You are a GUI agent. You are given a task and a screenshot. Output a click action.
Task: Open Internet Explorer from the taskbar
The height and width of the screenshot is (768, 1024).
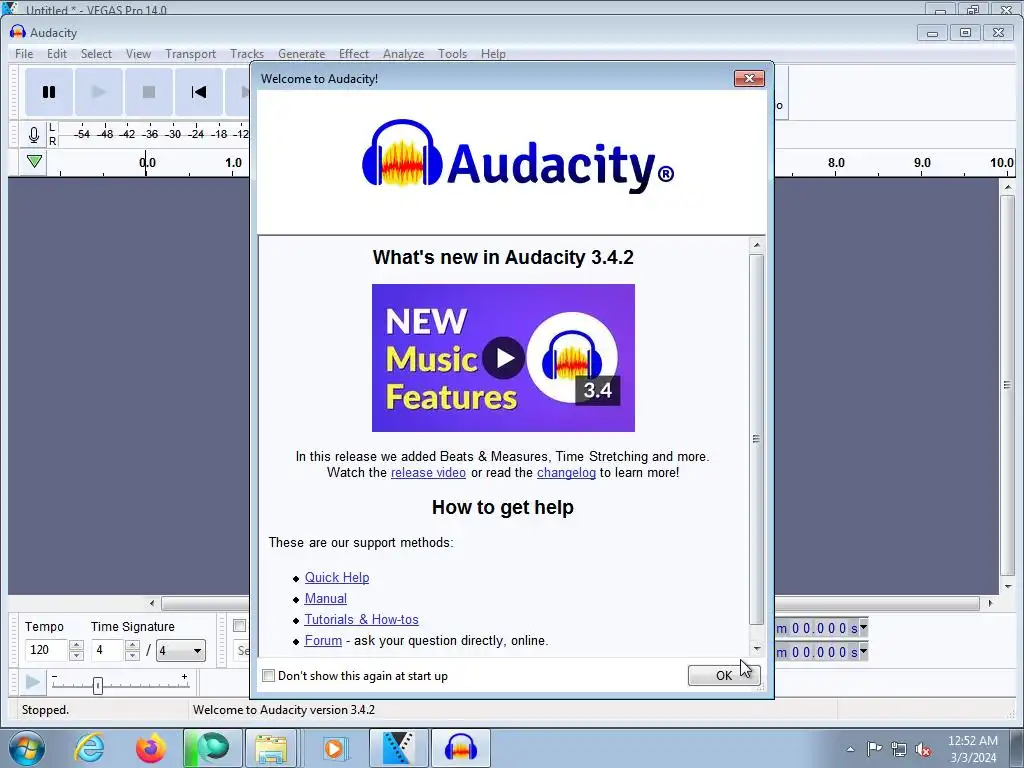[89, 748]
